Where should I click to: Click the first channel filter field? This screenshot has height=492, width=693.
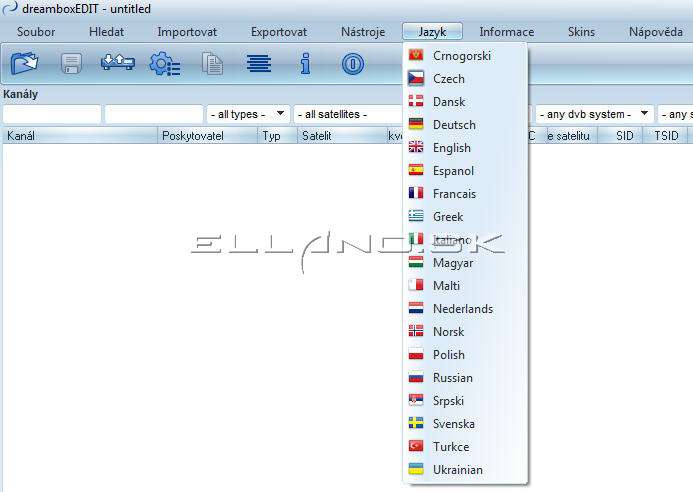tap(52, 114)
